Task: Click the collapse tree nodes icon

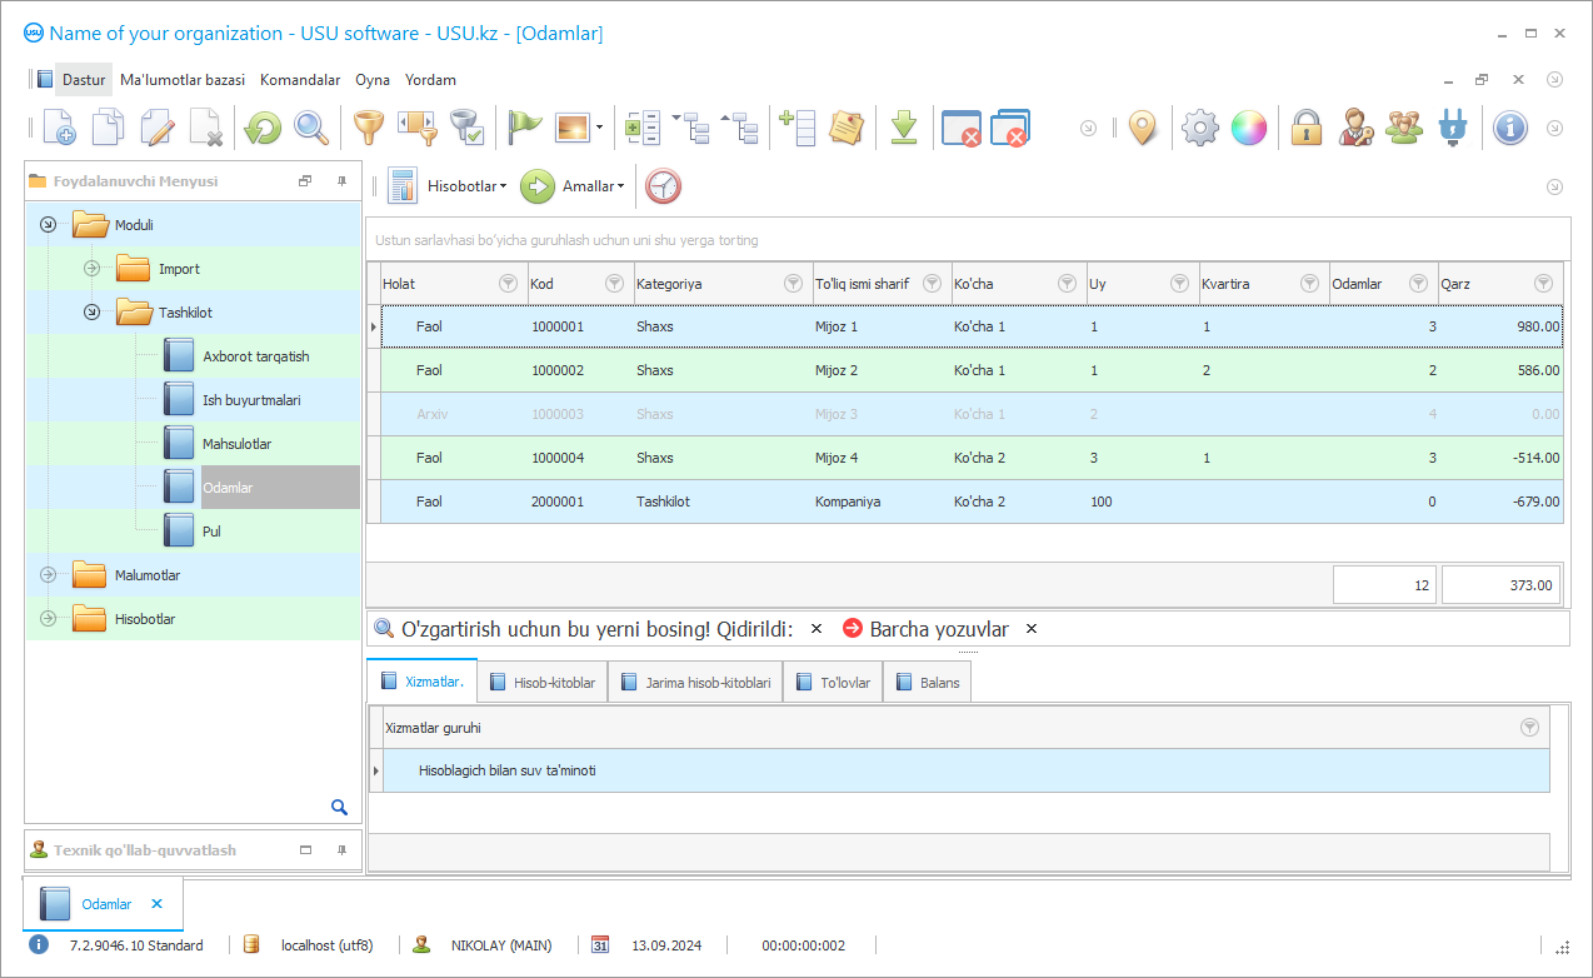Action: click(x=740, y=128)
